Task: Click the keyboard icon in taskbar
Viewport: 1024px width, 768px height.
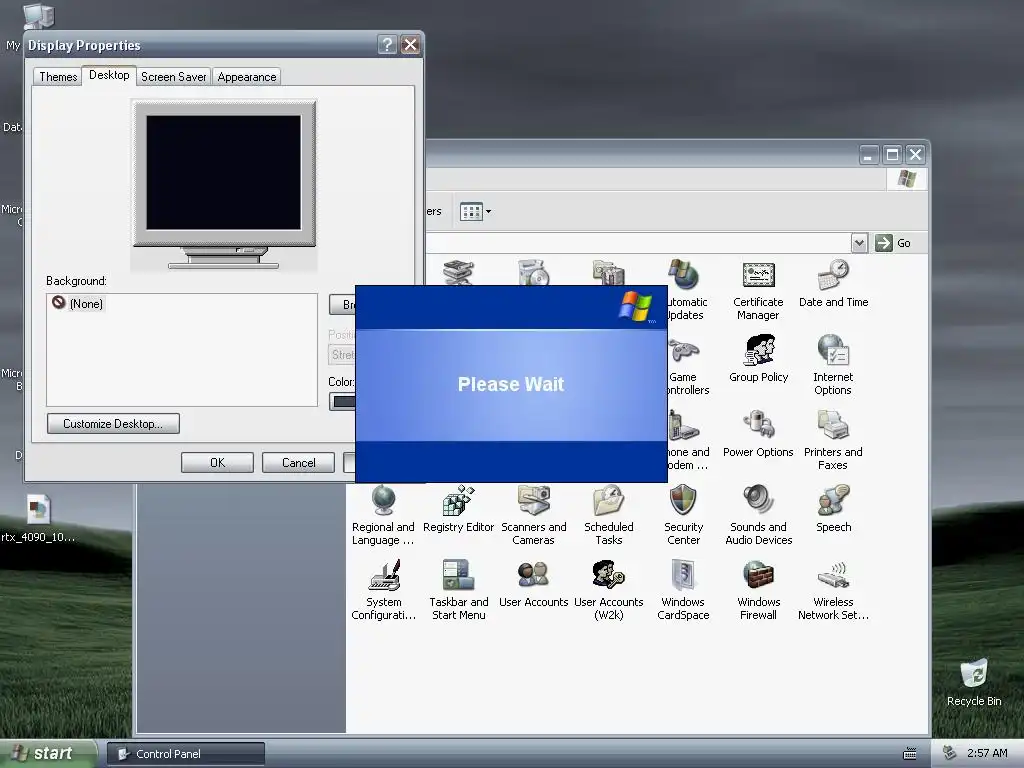Action: (909, 754)
